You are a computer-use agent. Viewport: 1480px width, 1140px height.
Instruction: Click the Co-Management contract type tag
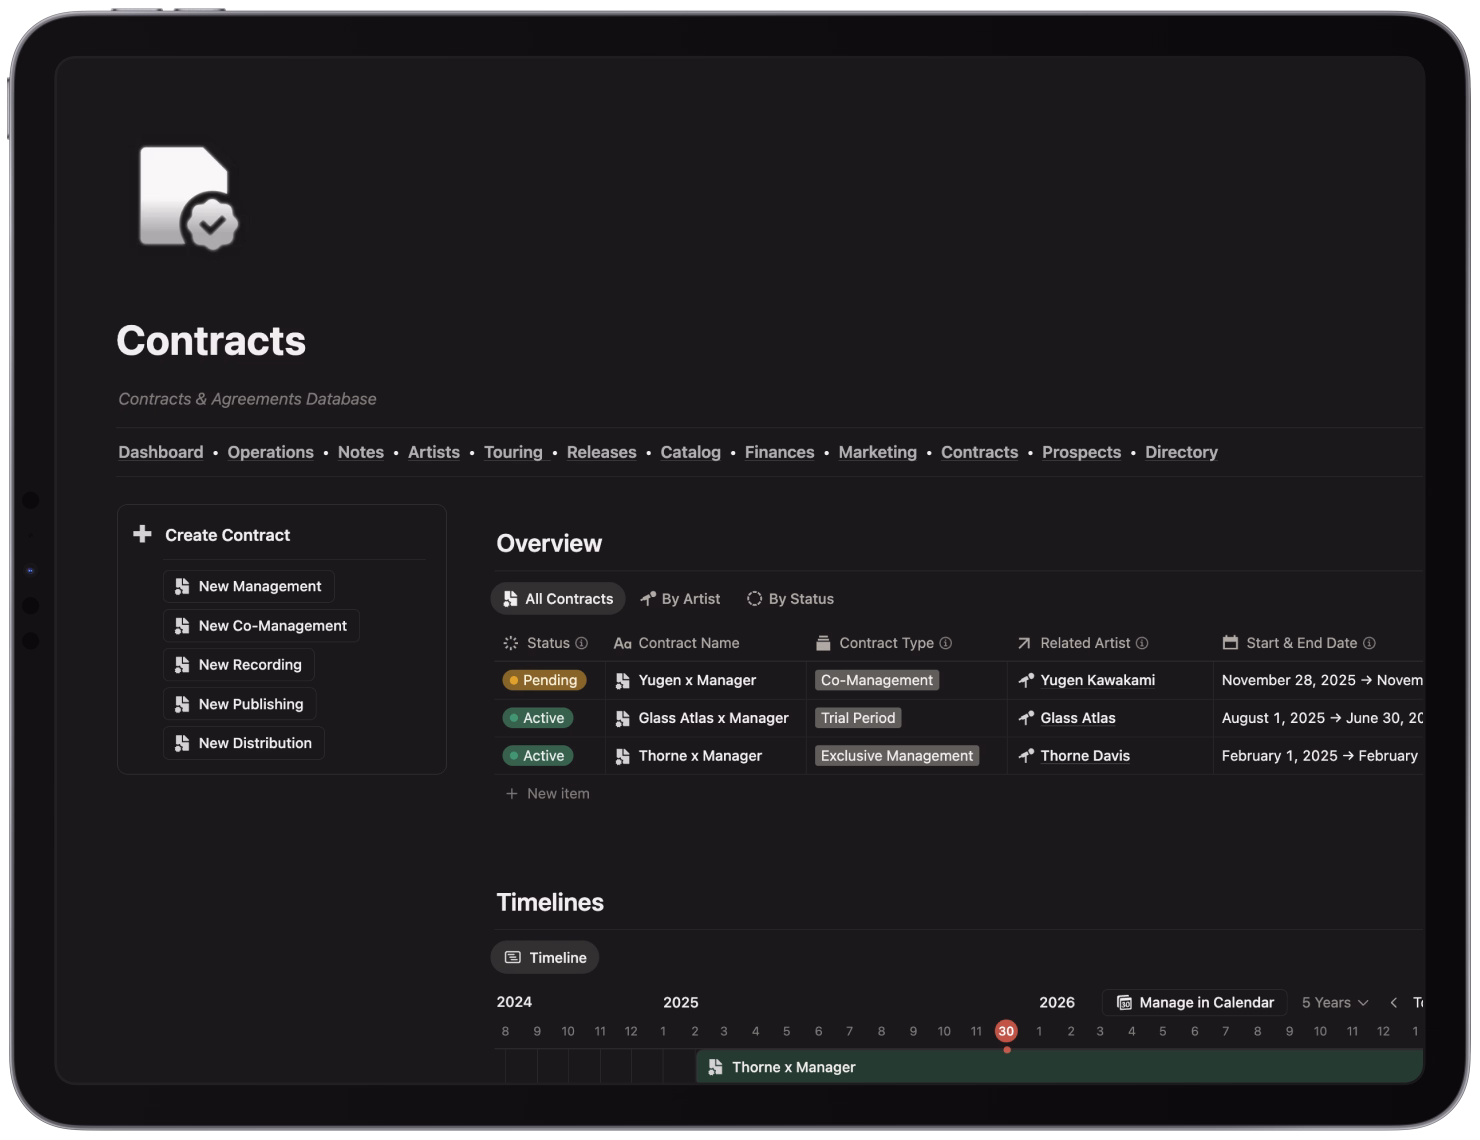pos(877,680)
